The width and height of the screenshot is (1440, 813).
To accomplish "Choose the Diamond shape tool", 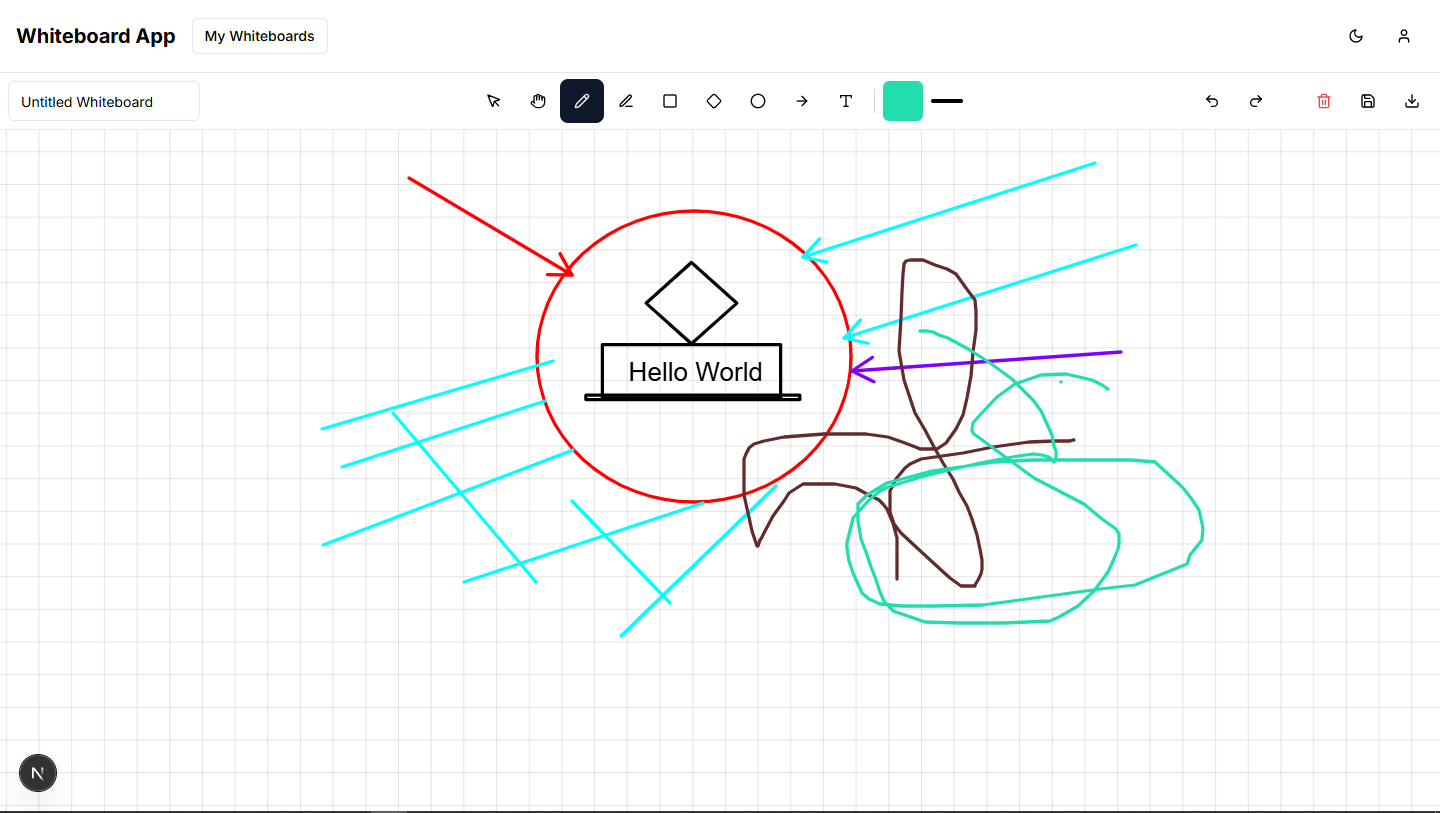I will [714, 101].
